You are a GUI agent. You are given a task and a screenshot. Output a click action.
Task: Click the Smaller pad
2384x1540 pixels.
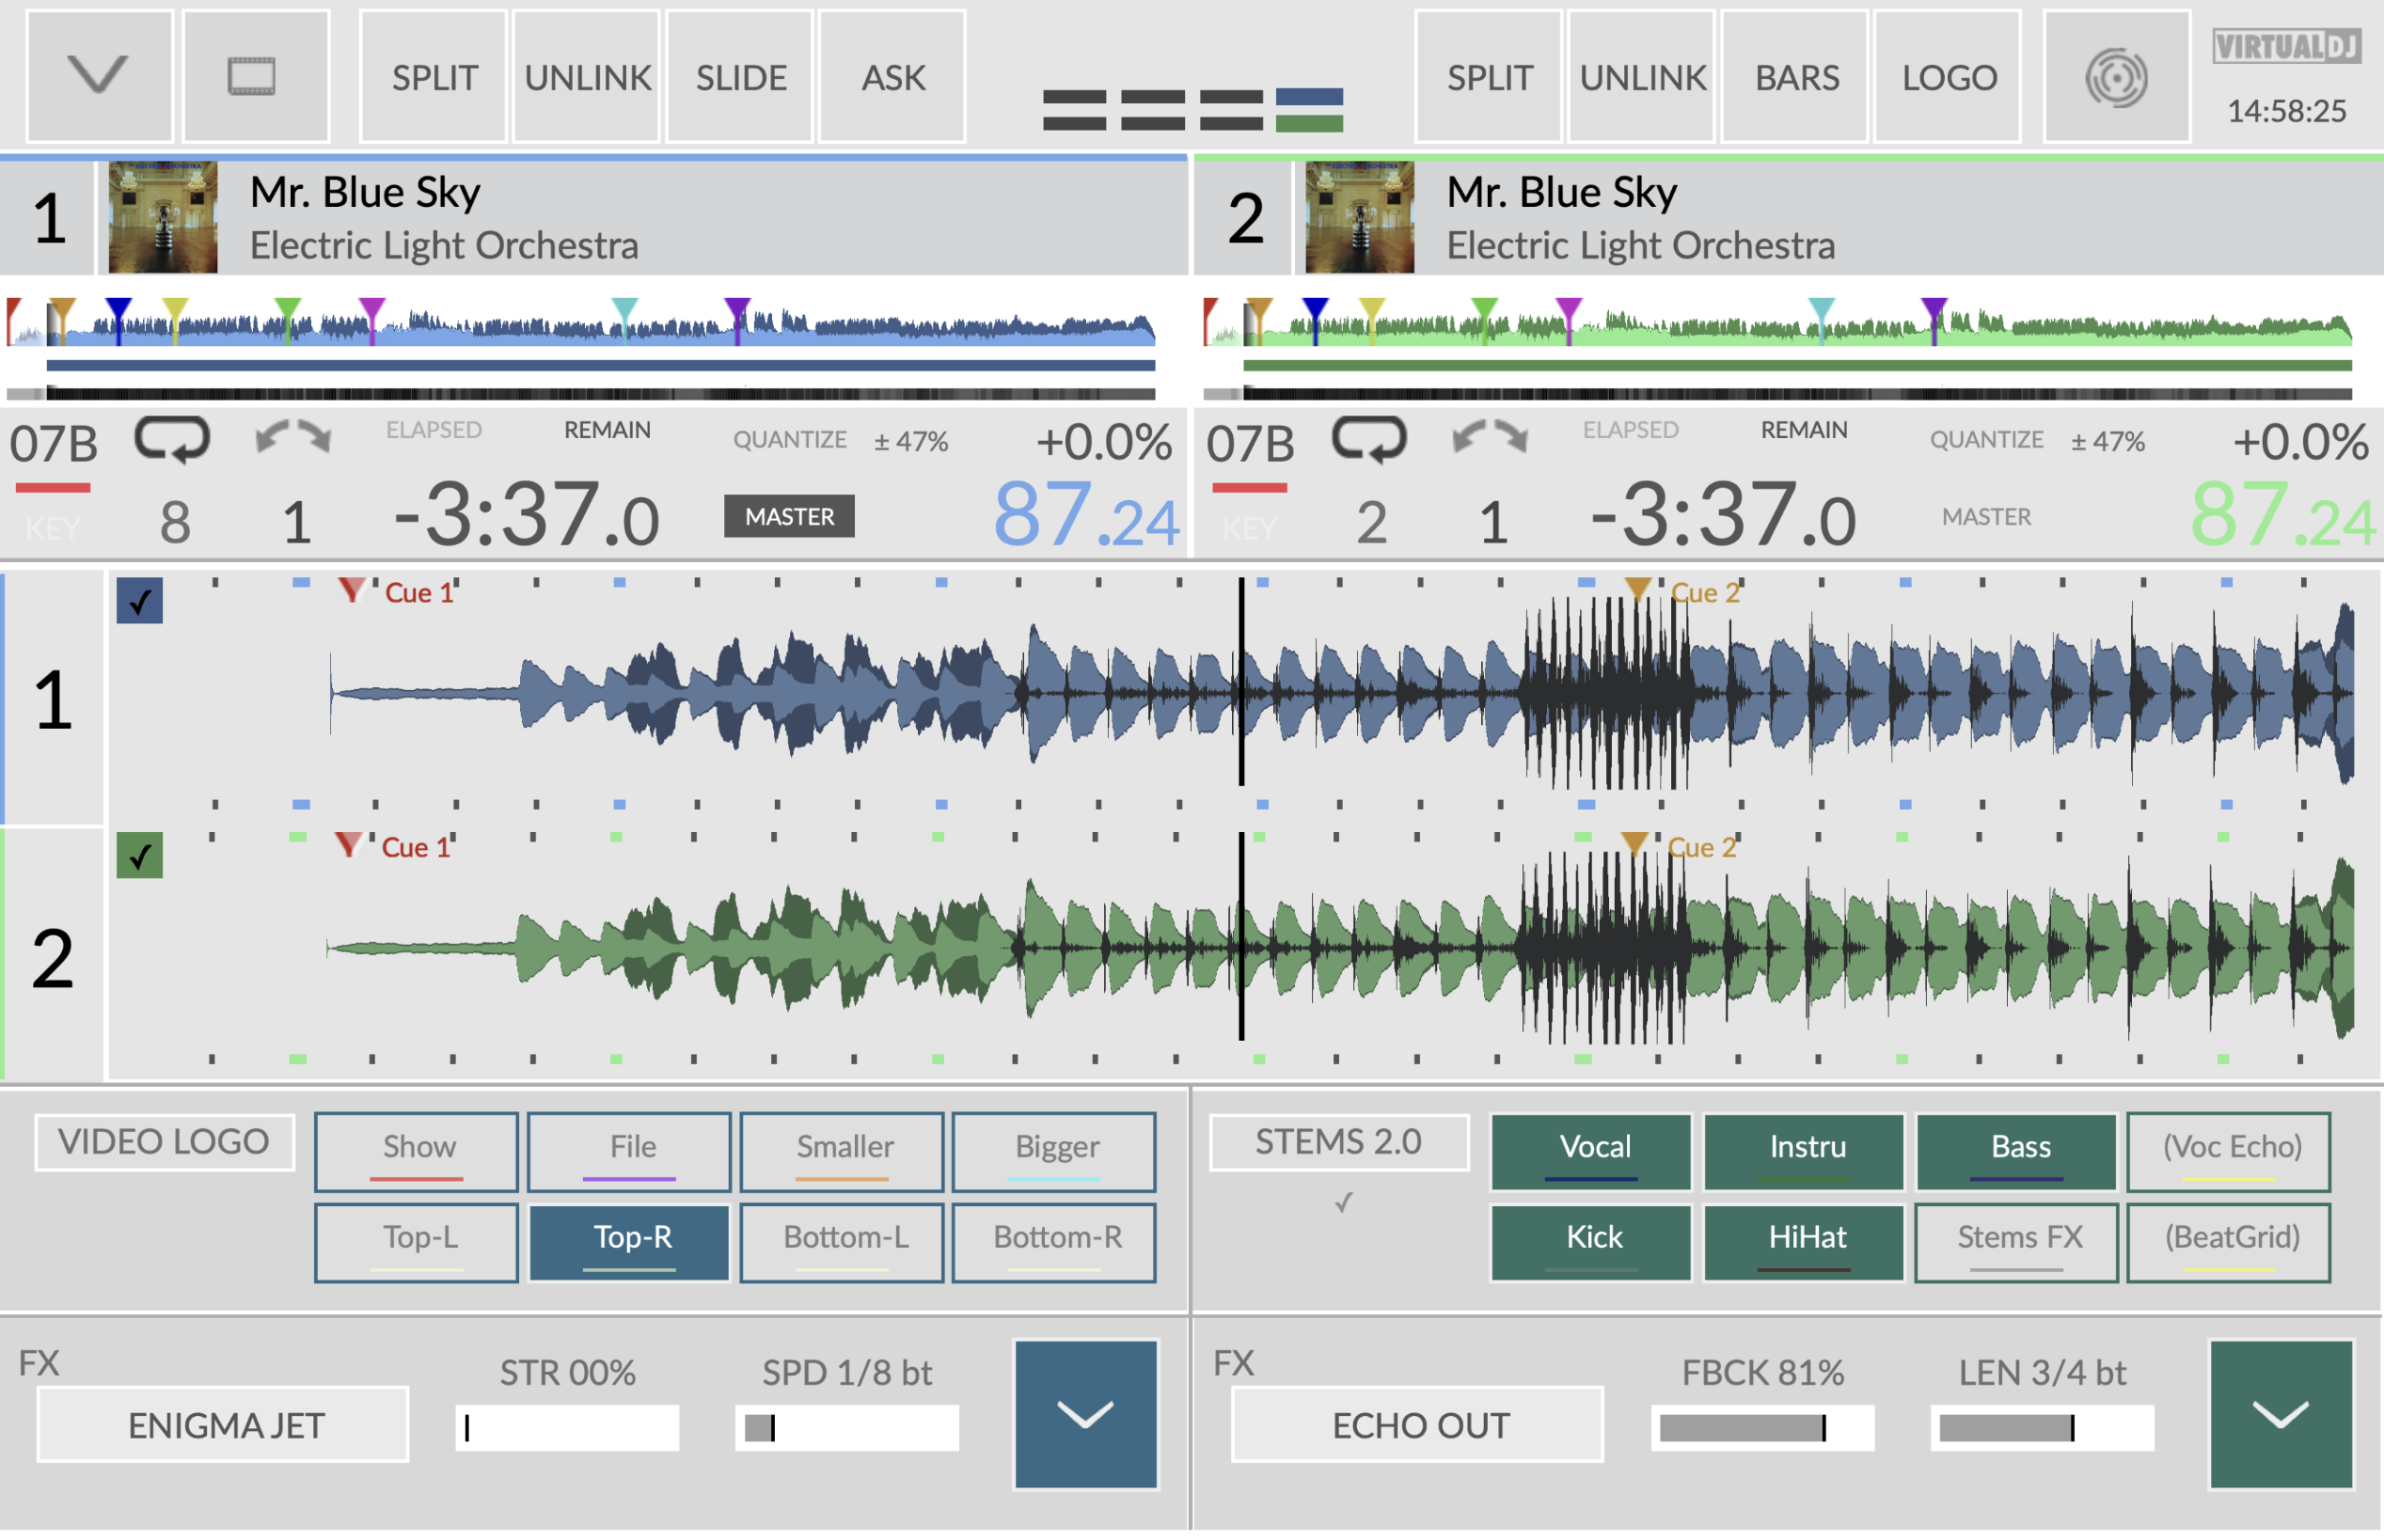pos(842,1152)
